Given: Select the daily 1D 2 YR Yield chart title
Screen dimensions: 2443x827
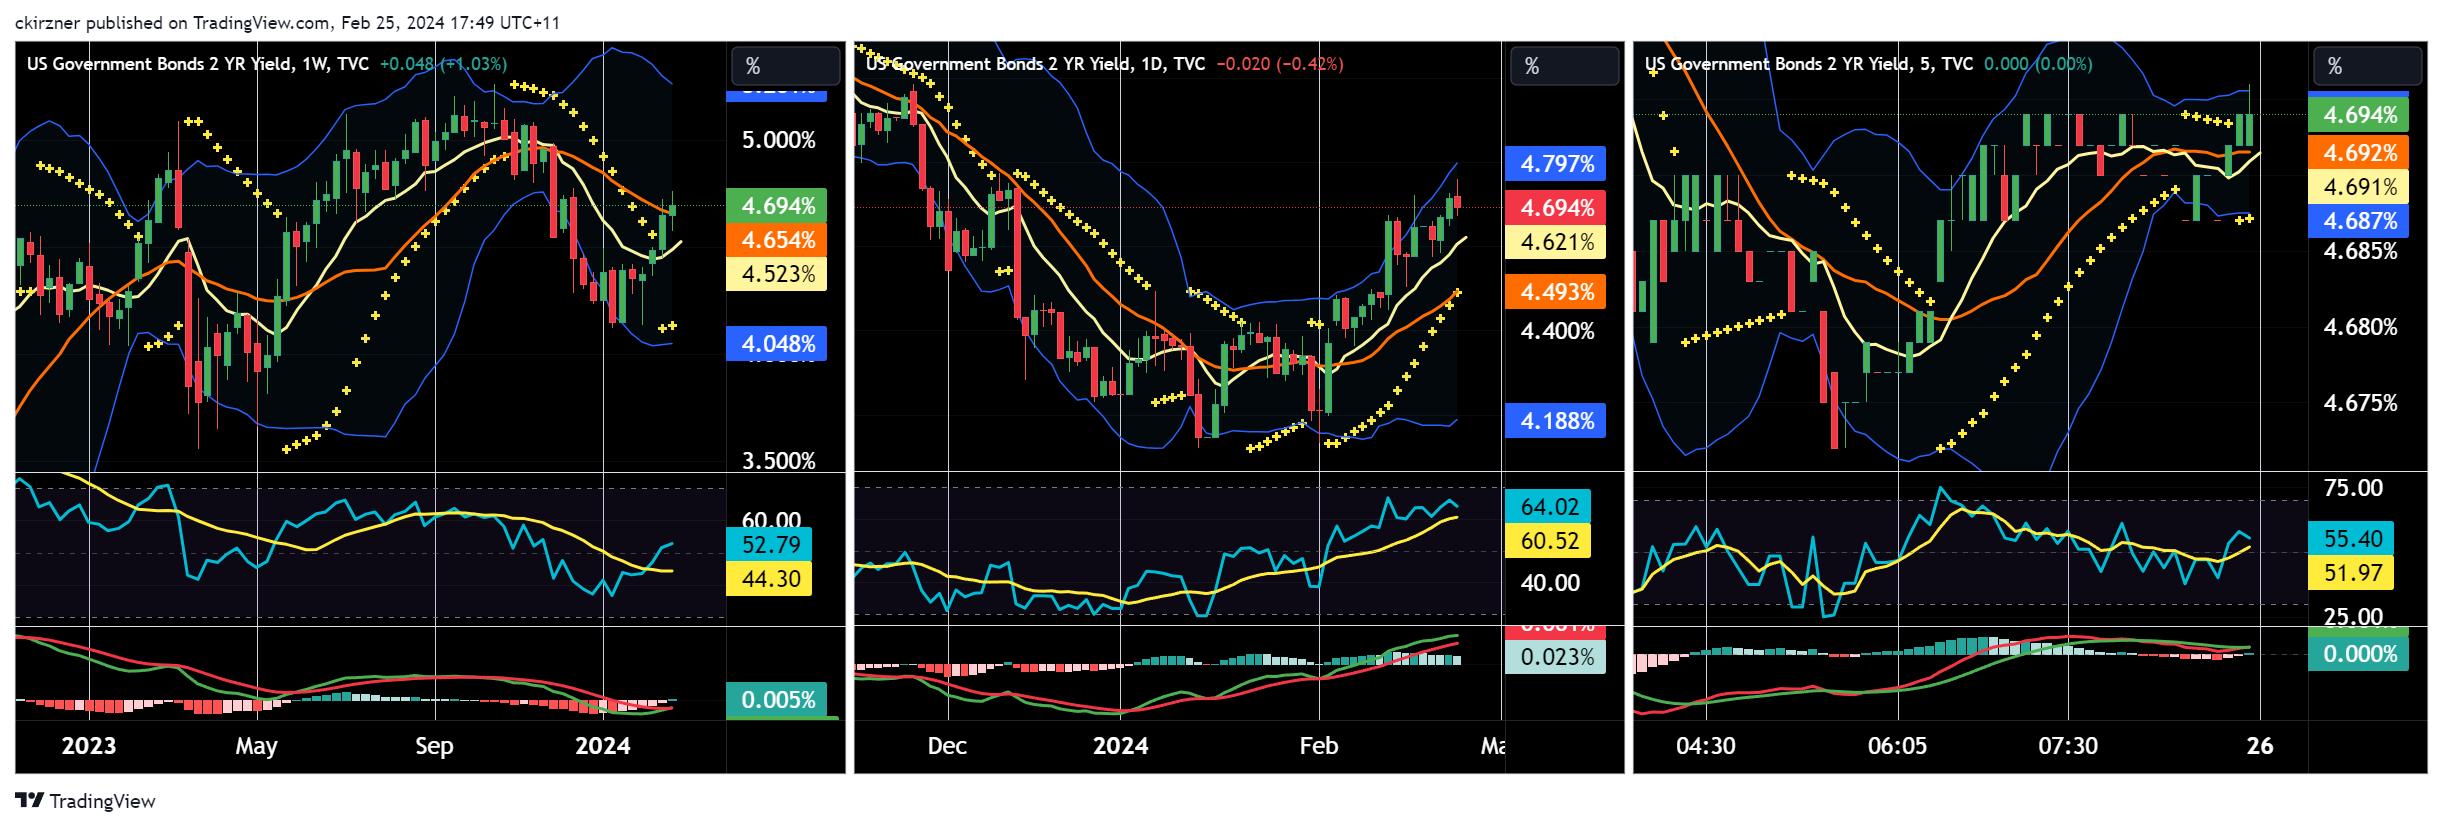Looking at the screenshot, I should pyautogui.click(x=1036, y=64).
